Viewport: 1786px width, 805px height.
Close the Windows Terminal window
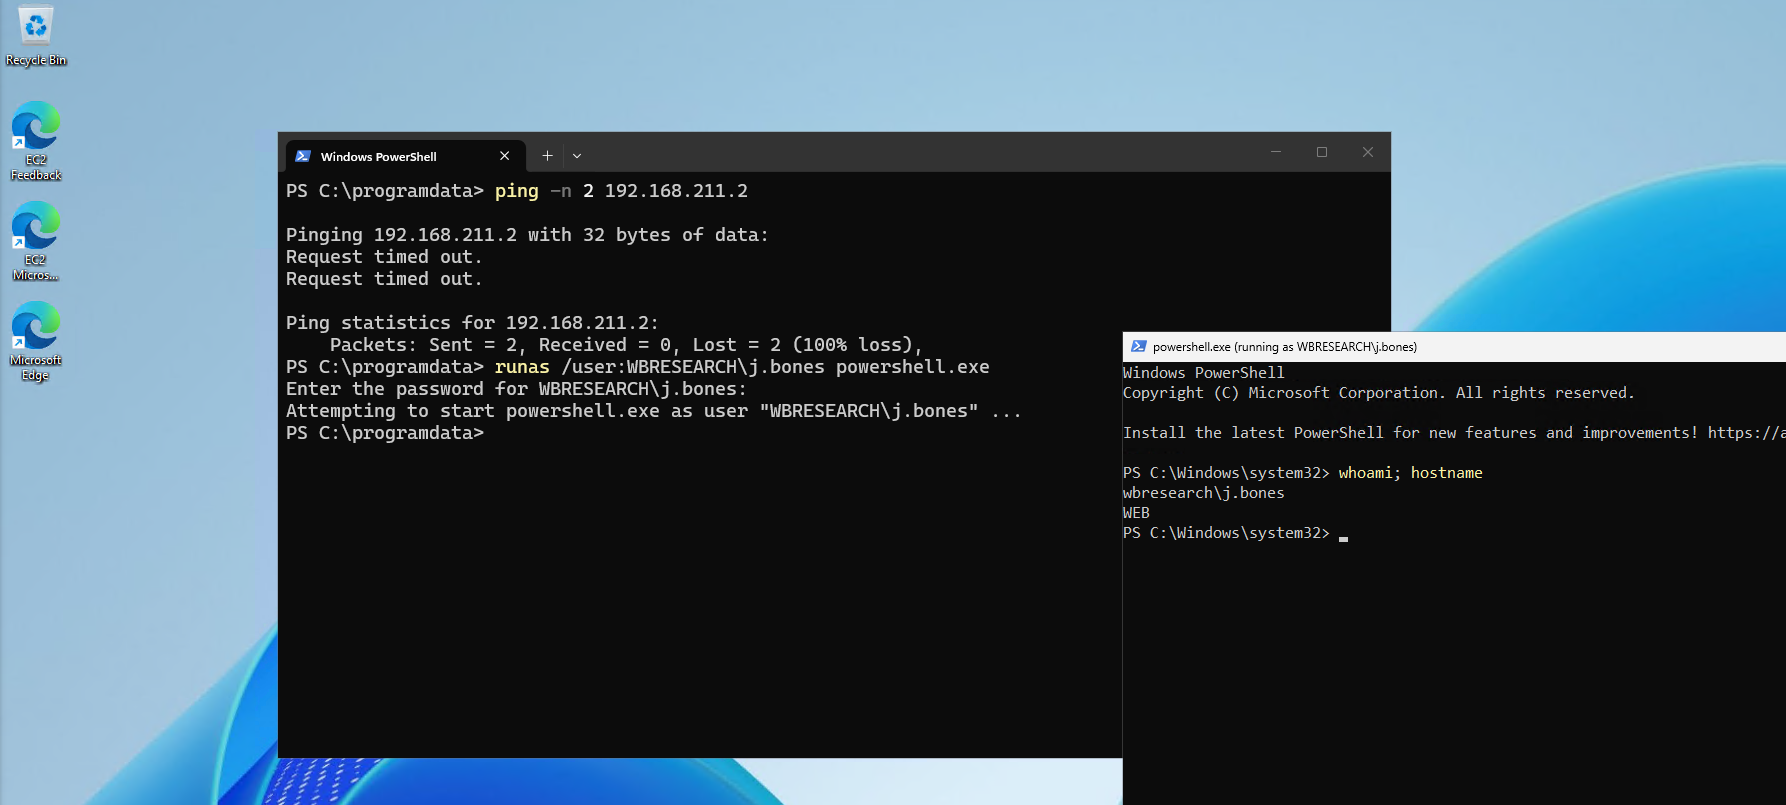pos(1368,152)
